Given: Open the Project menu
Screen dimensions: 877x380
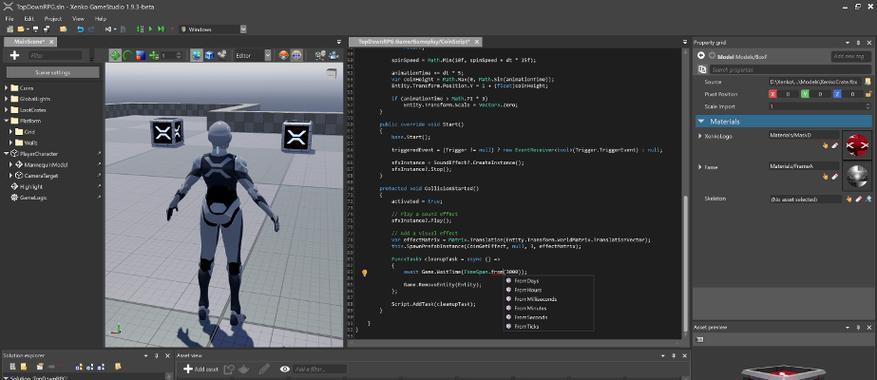Looking at the screenshot, I should tap(53, 18).
